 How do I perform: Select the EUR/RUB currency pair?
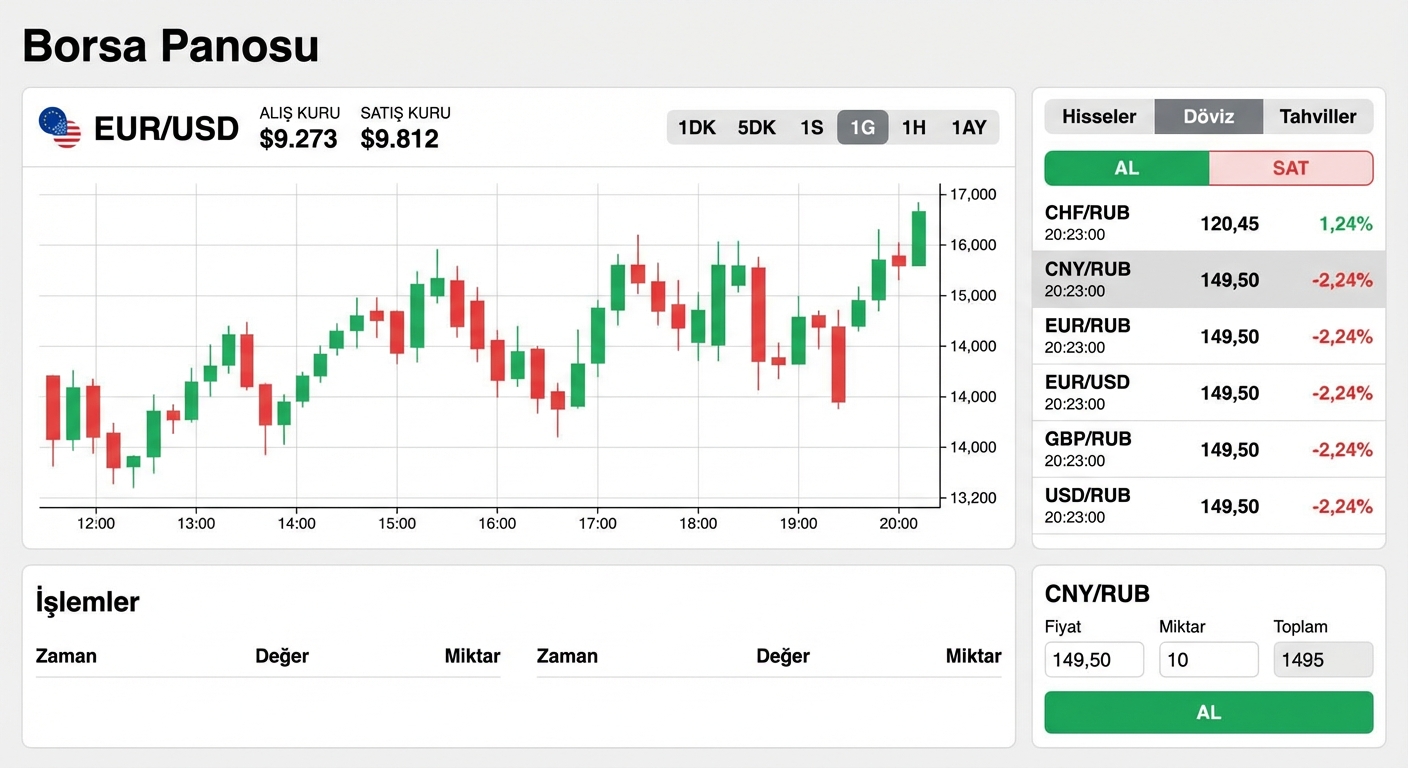tap(1209, 336)
